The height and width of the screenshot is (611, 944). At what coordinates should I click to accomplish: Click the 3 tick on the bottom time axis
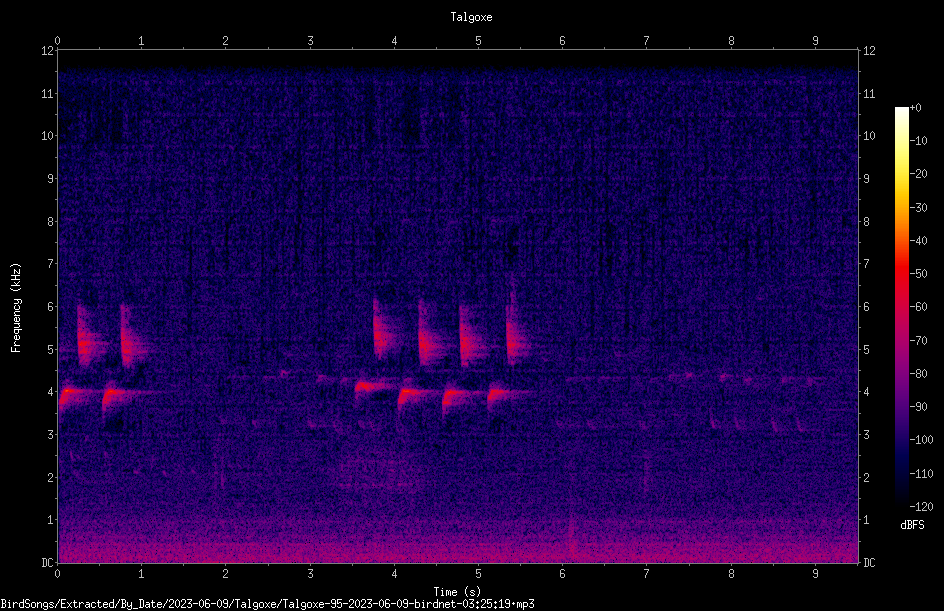click(x=310, y=574)
